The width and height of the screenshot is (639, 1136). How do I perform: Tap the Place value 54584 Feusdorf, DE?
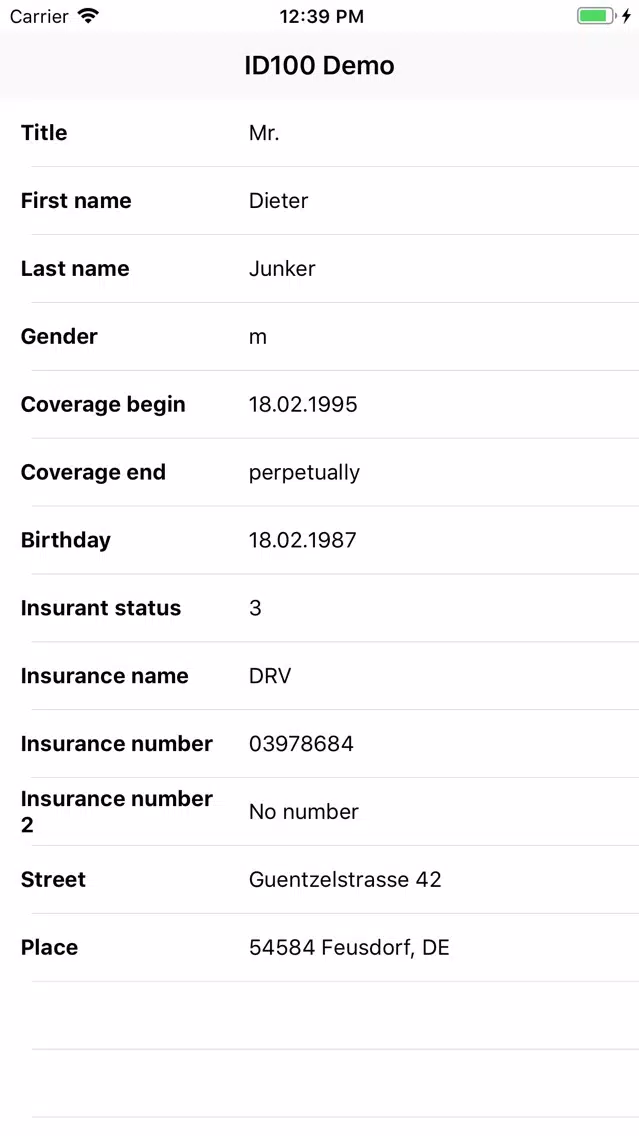coord(349,948)
